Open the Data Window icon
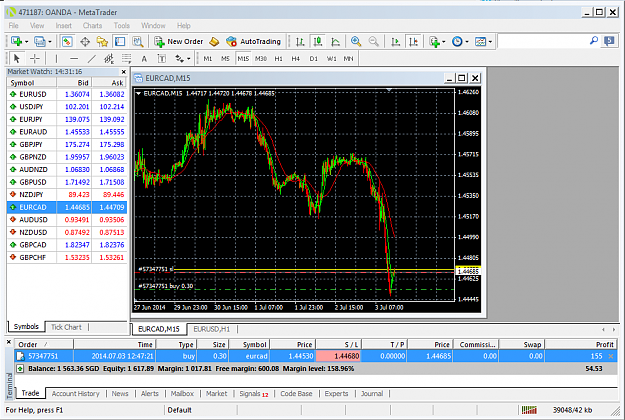This screenshot has width=625, height=420. (85, 41)
